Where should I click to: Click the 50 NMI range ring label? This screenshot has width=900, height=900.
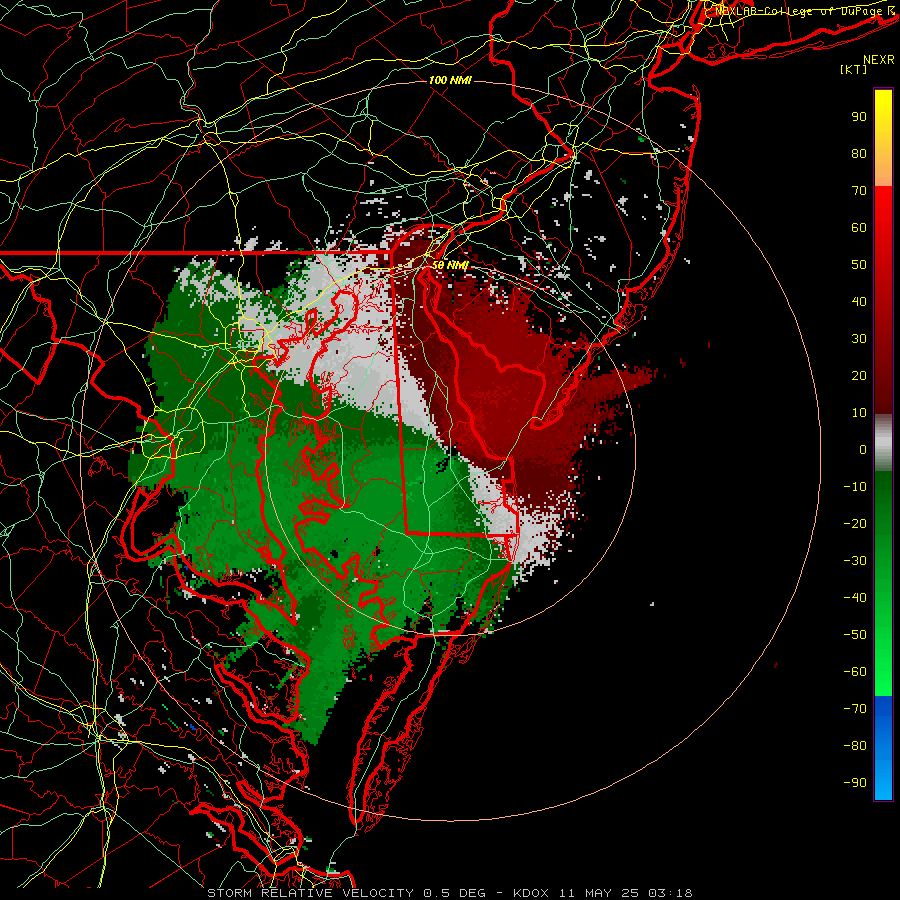click(450, 265)
